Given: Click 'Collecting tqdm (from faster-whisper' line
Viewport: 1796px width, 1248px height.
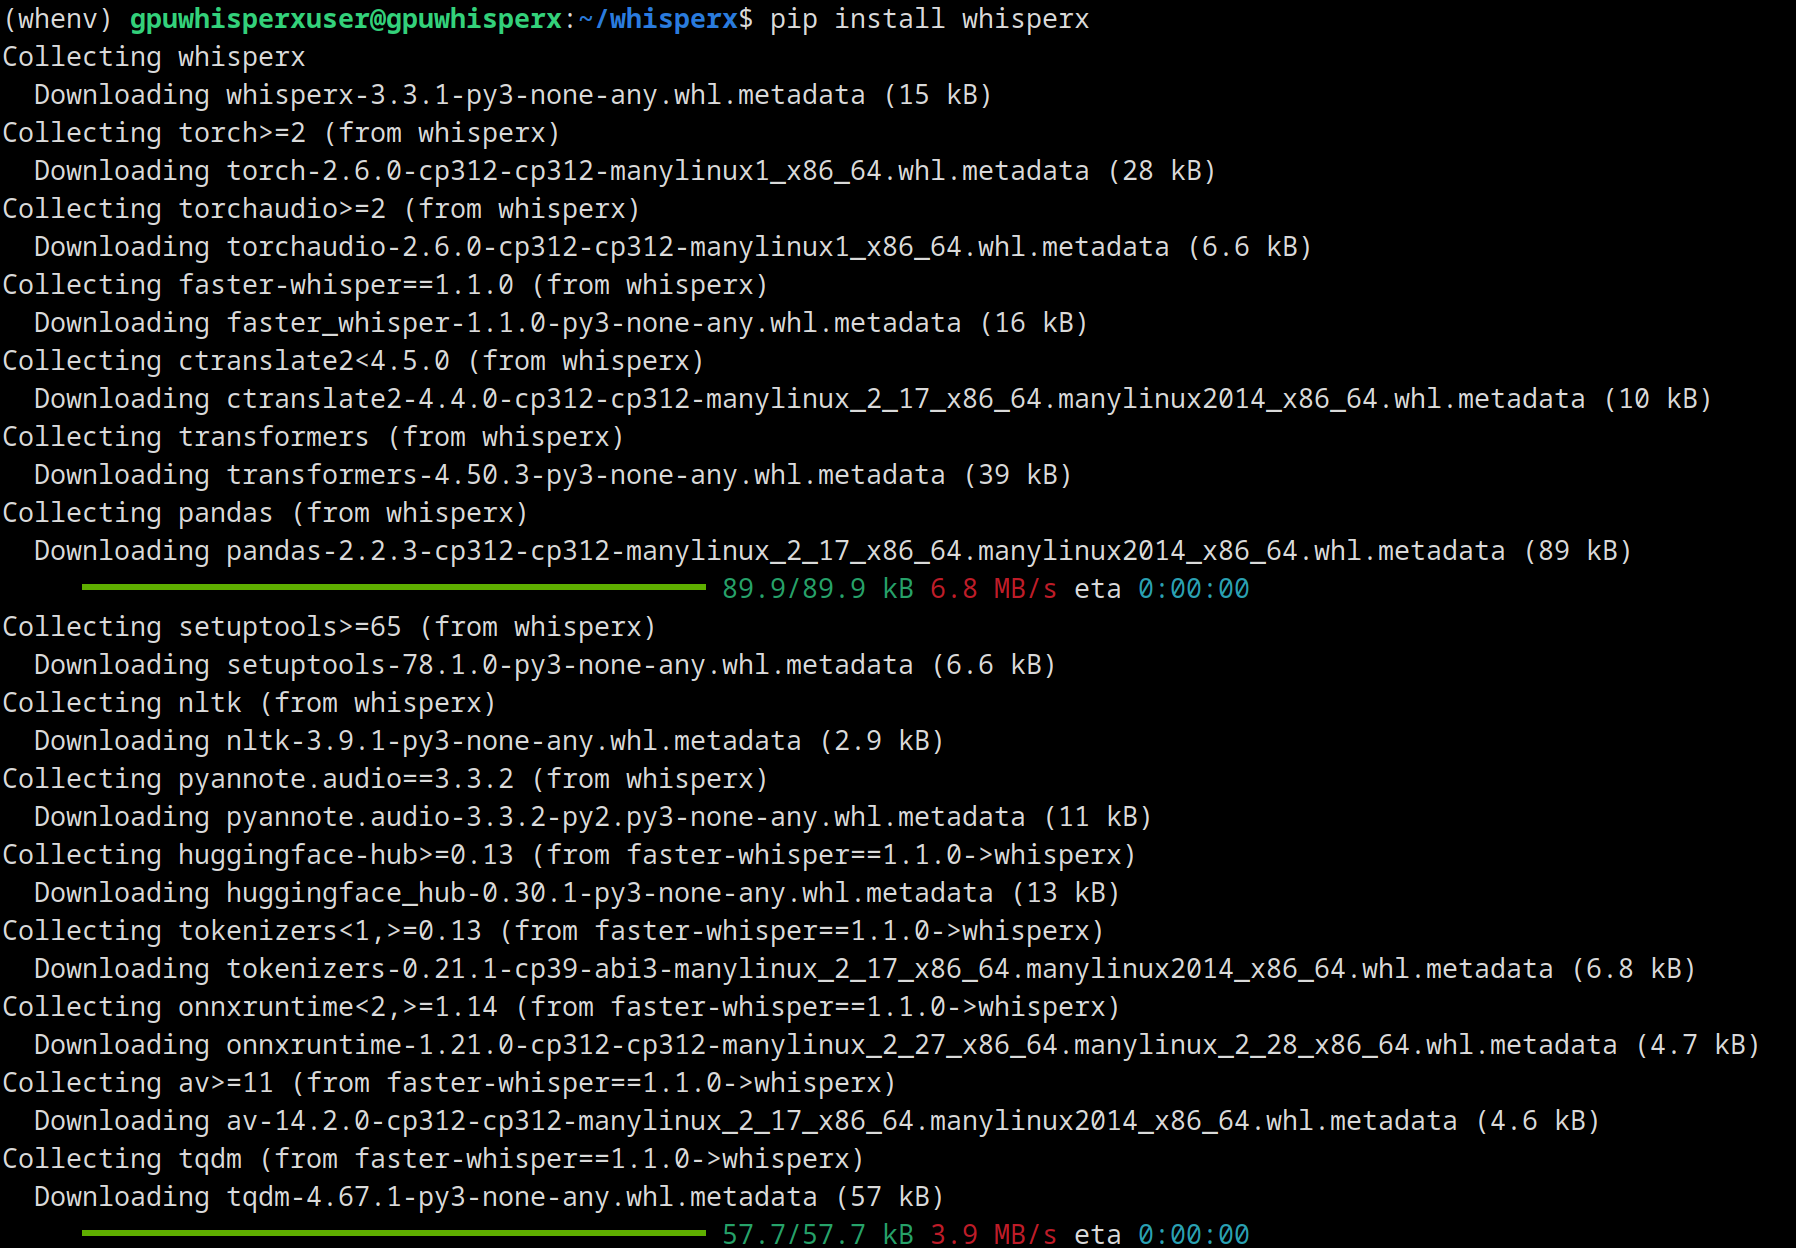Looking at the screenshot, I should pos(433,1159).
